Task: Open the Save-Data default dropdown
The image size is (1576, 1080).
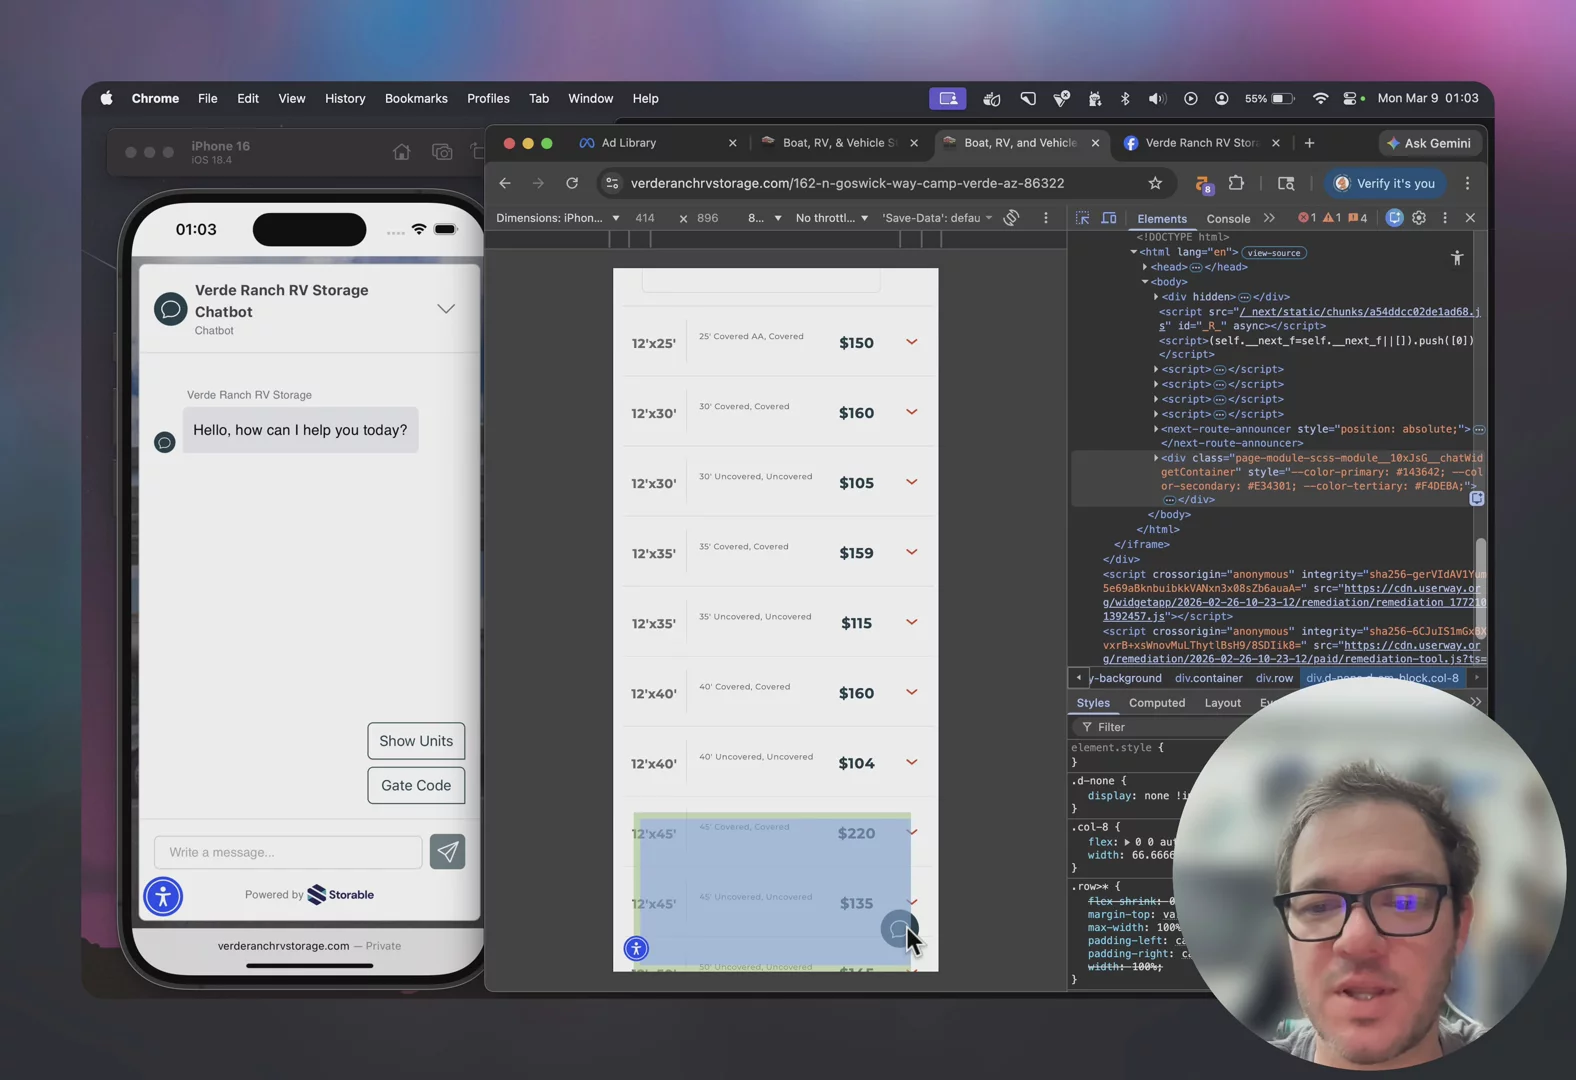Action: tap(937, 218)
